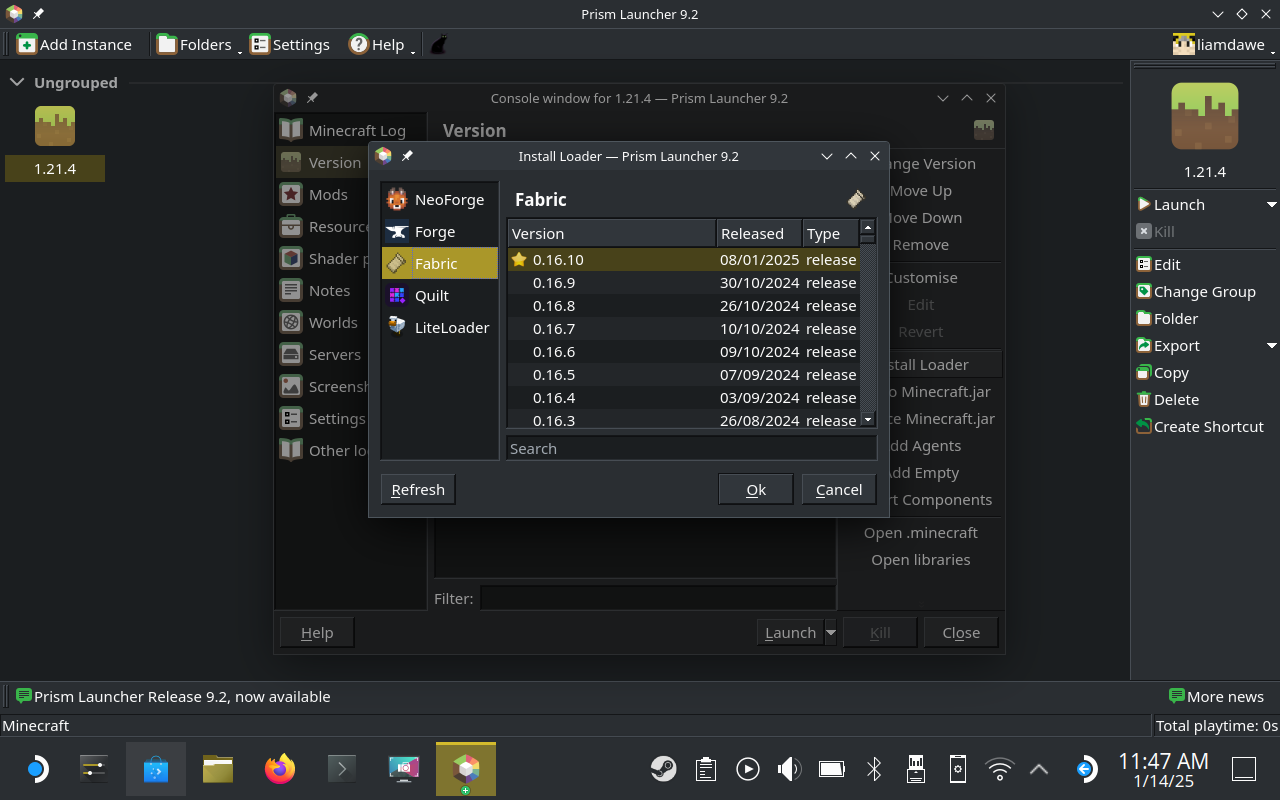Click the Steam tray icon
Screen dimensions: 1280x800
click(662, 769)
